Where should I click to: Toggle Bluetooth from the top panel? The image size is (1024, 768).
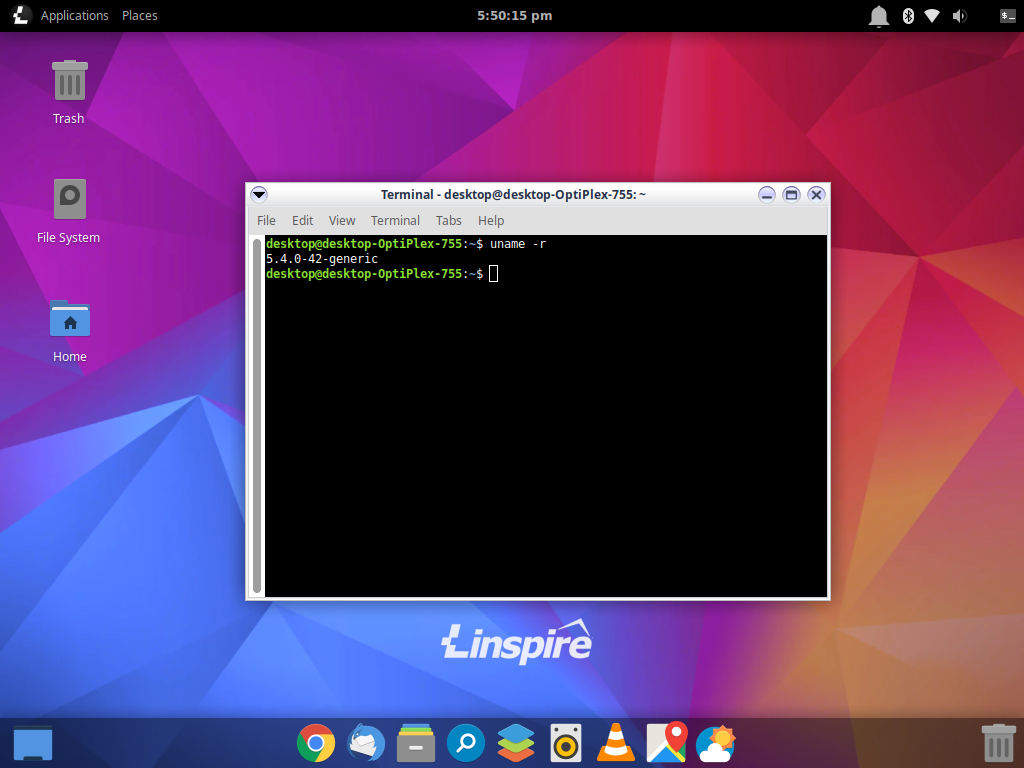point(908,15)
